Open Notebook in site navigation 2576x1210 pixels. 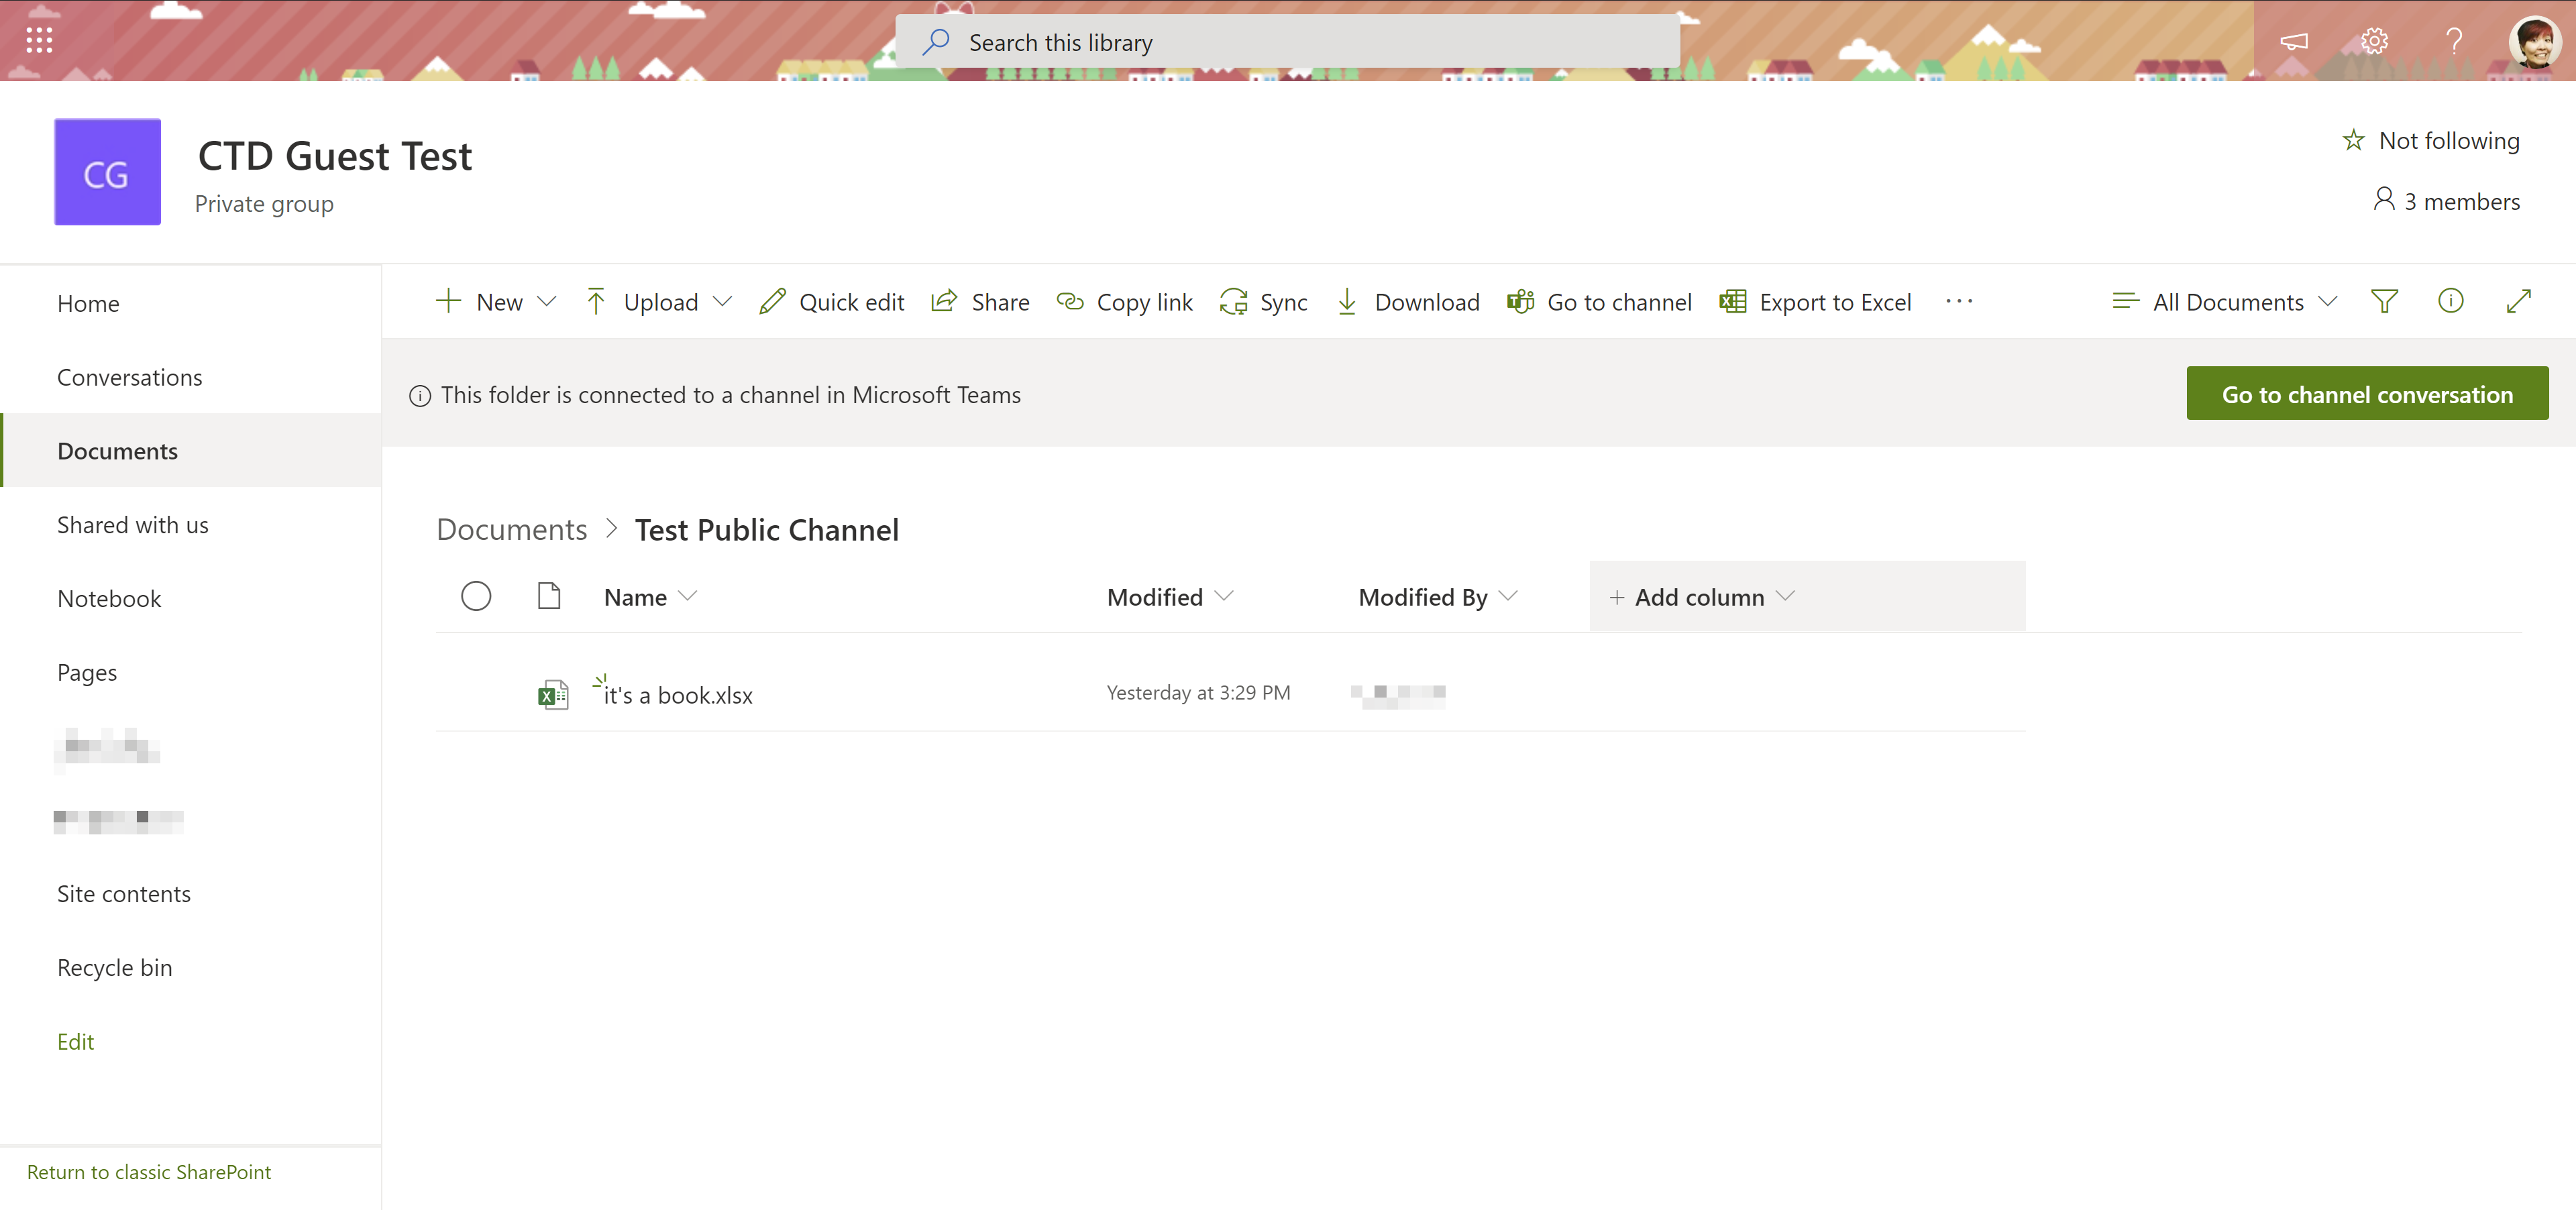tap(109, 599)
